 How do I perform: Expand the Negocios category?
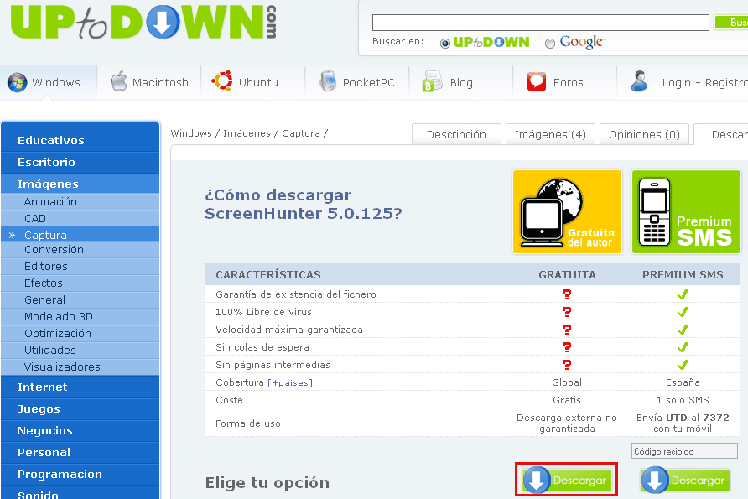80,431
